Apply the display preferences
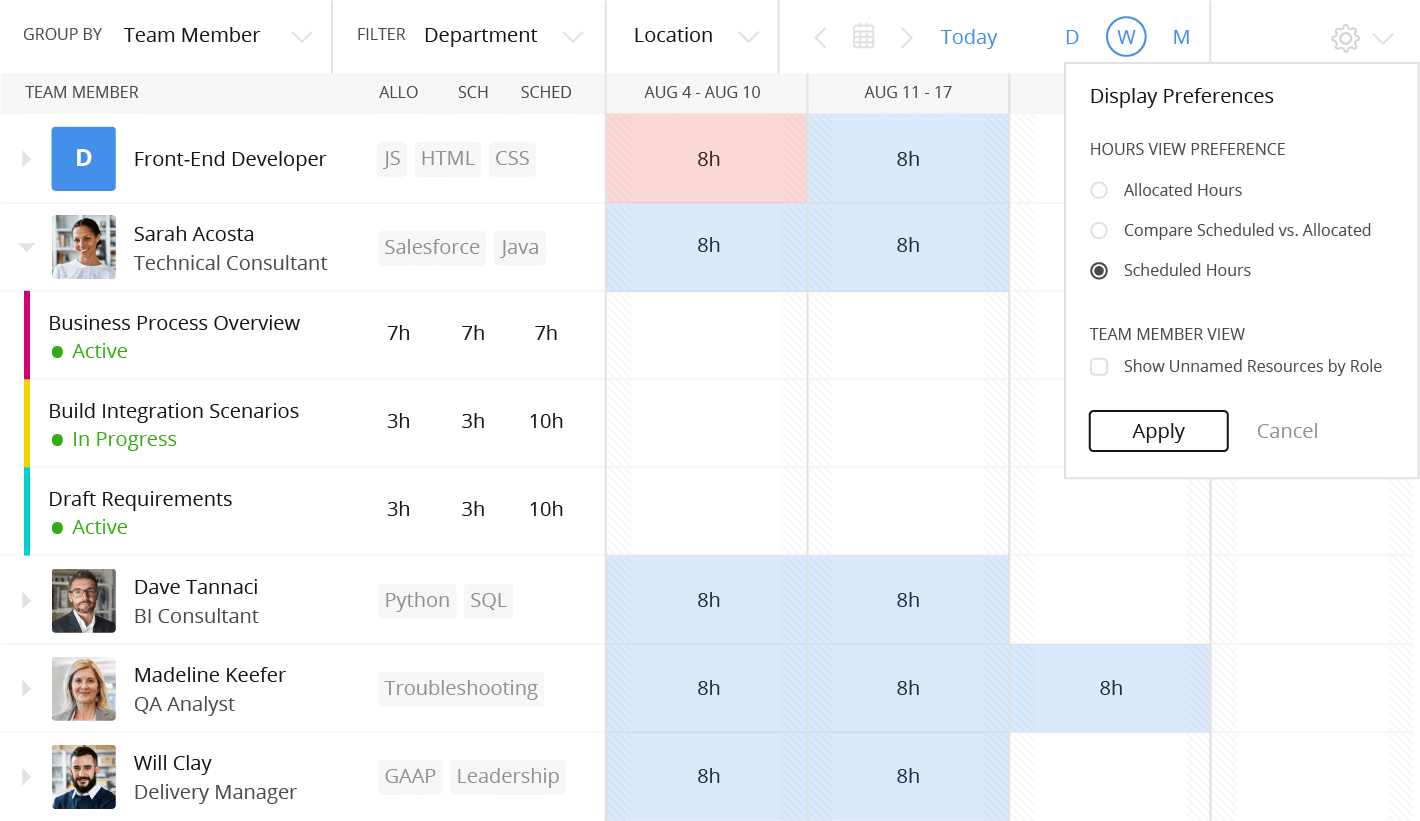 click(1158, 431)
